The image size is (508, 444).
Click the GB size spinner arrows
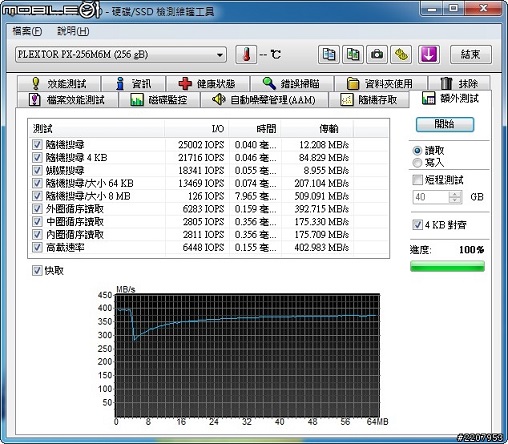pos(455,197)
